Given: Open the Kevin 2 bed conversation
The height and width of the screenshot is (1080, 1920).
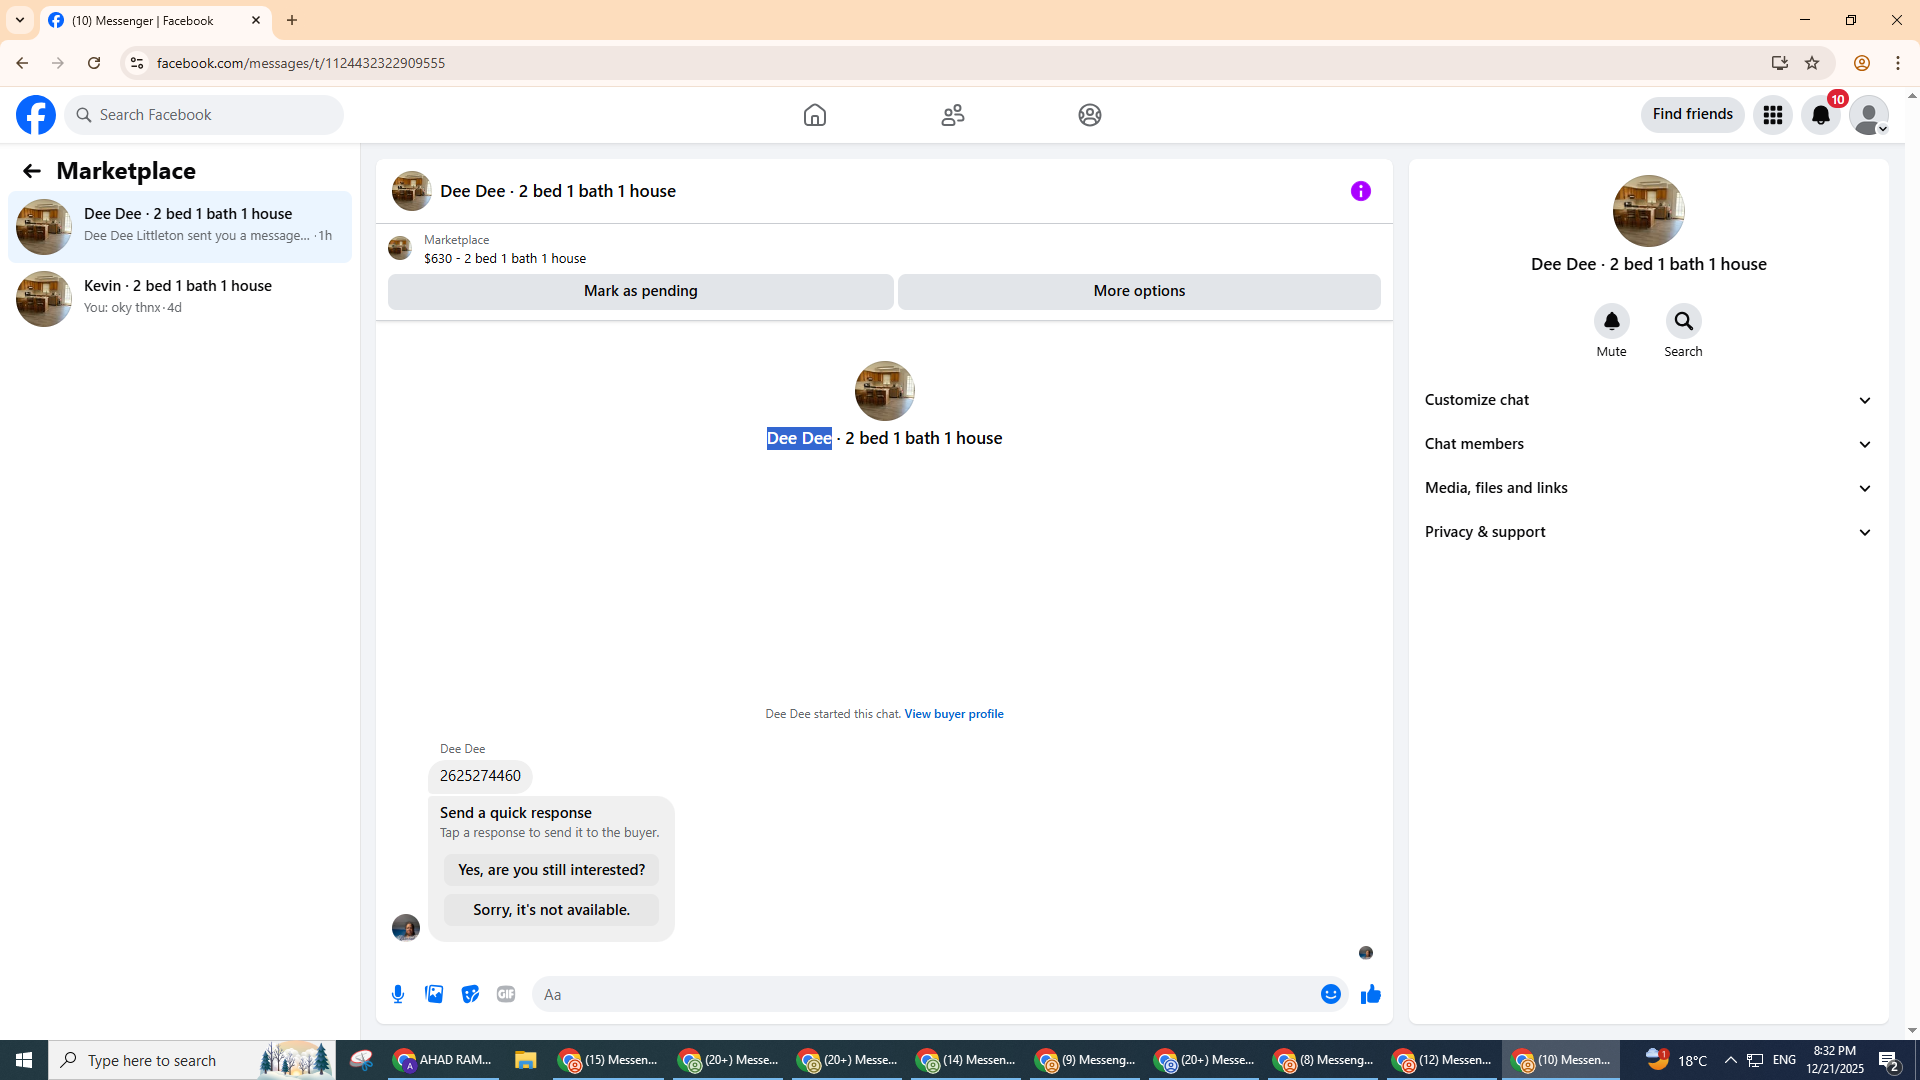Looking at the screenshot, I should [x=180, y=297].
